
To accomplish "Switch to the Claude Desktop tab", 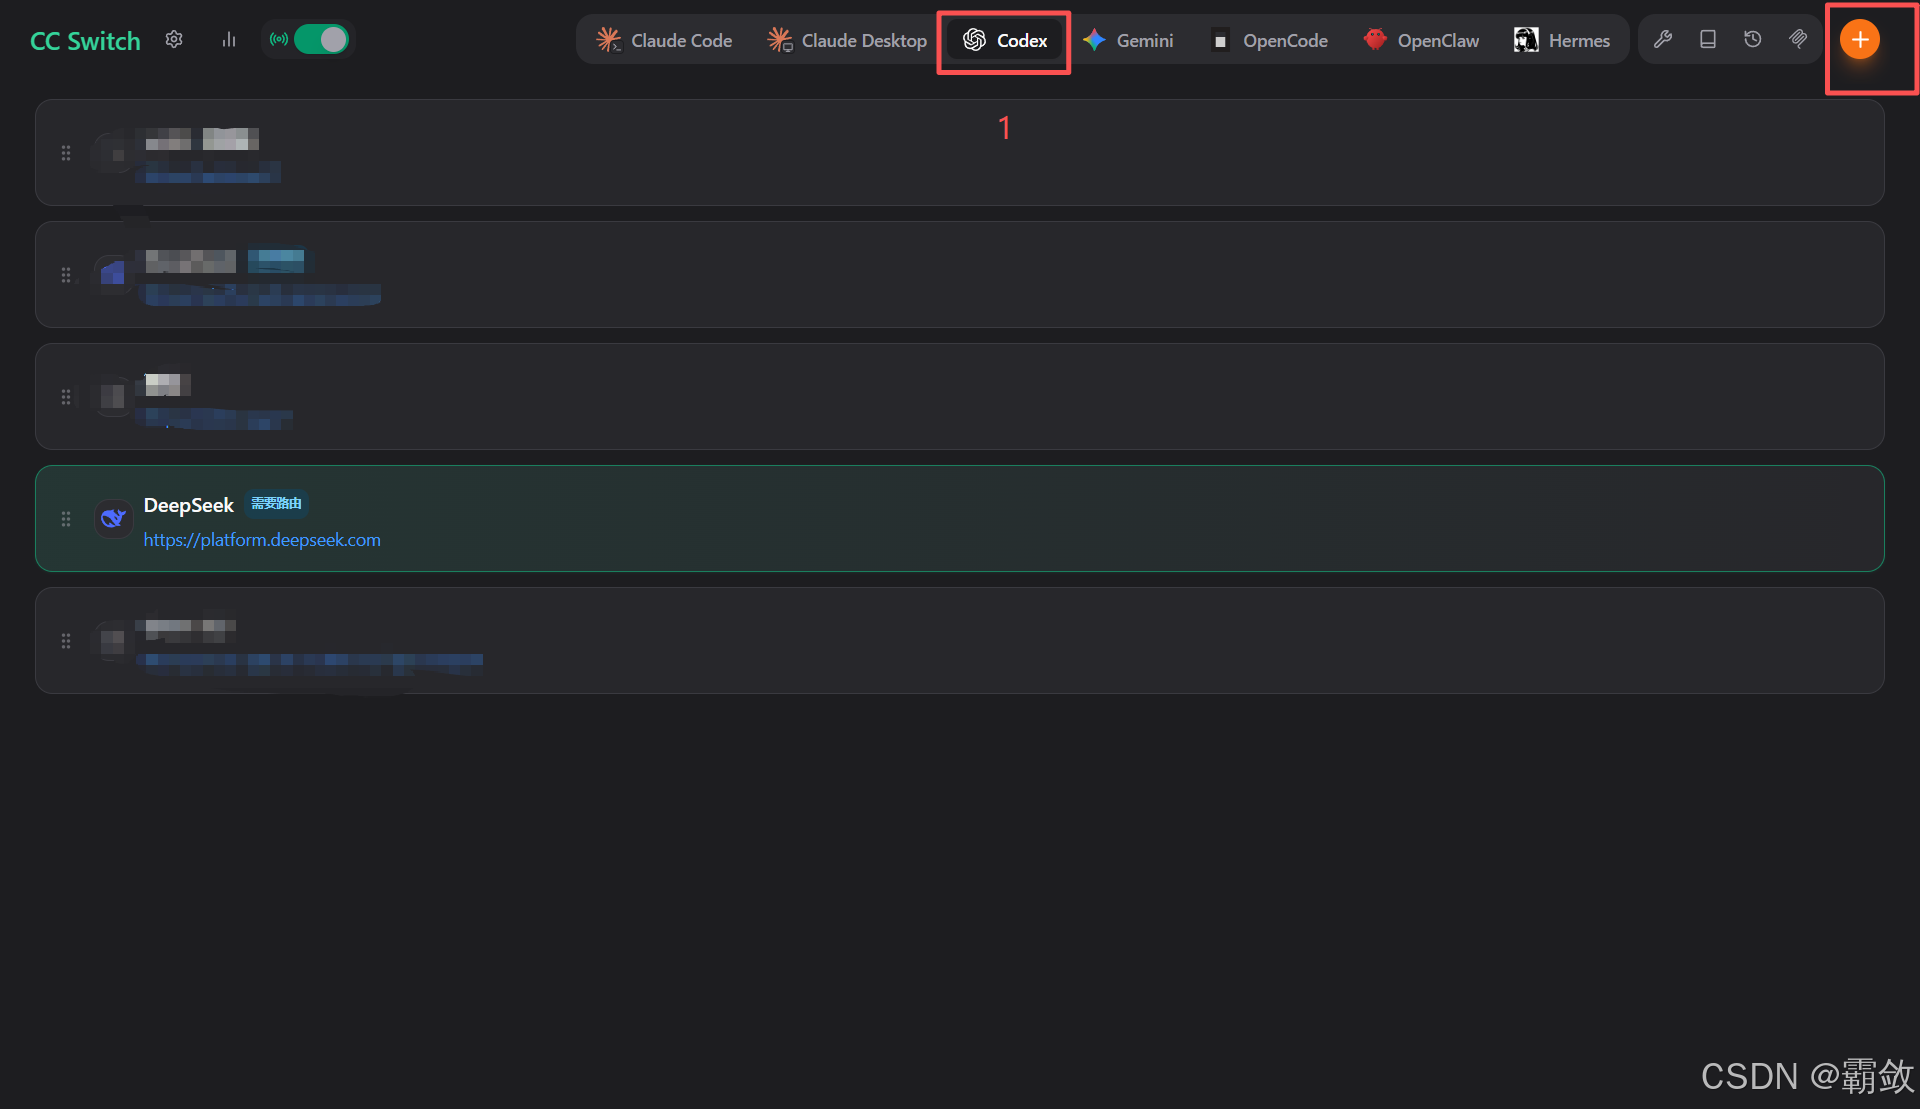I will tap(847, 40).
